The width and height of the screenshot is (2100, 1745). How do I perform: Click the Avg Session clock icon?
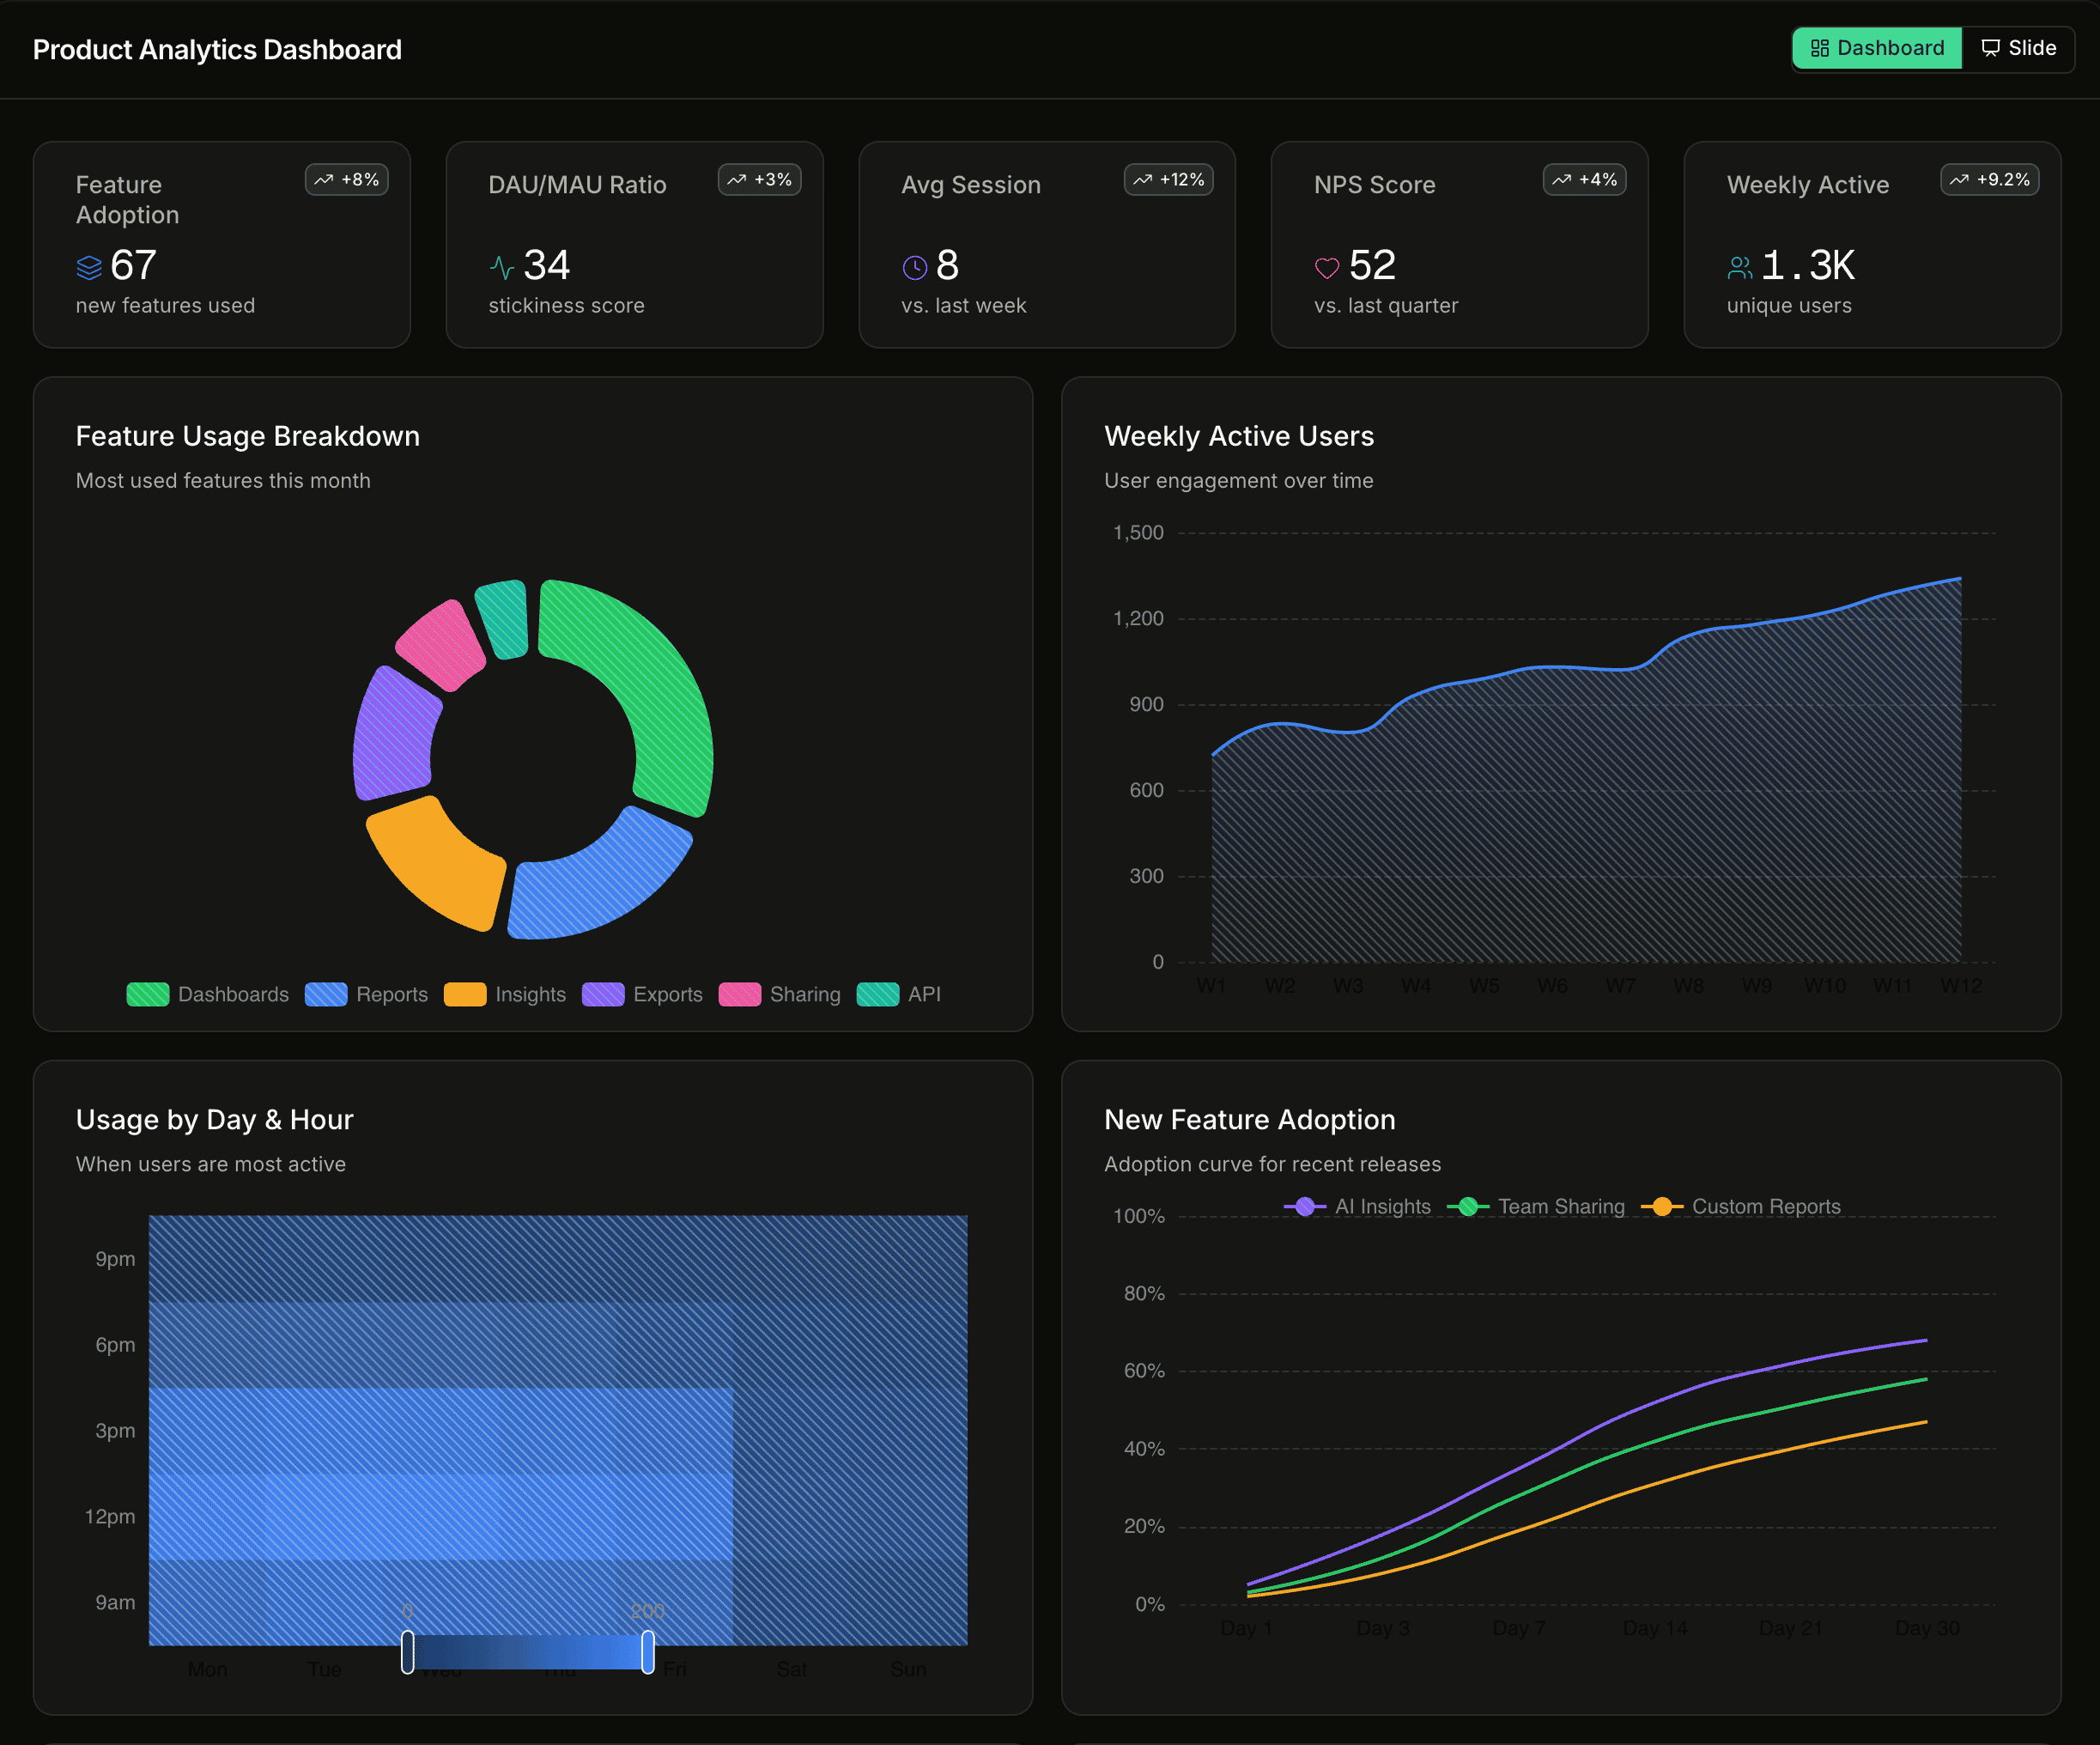click(914, 267)
